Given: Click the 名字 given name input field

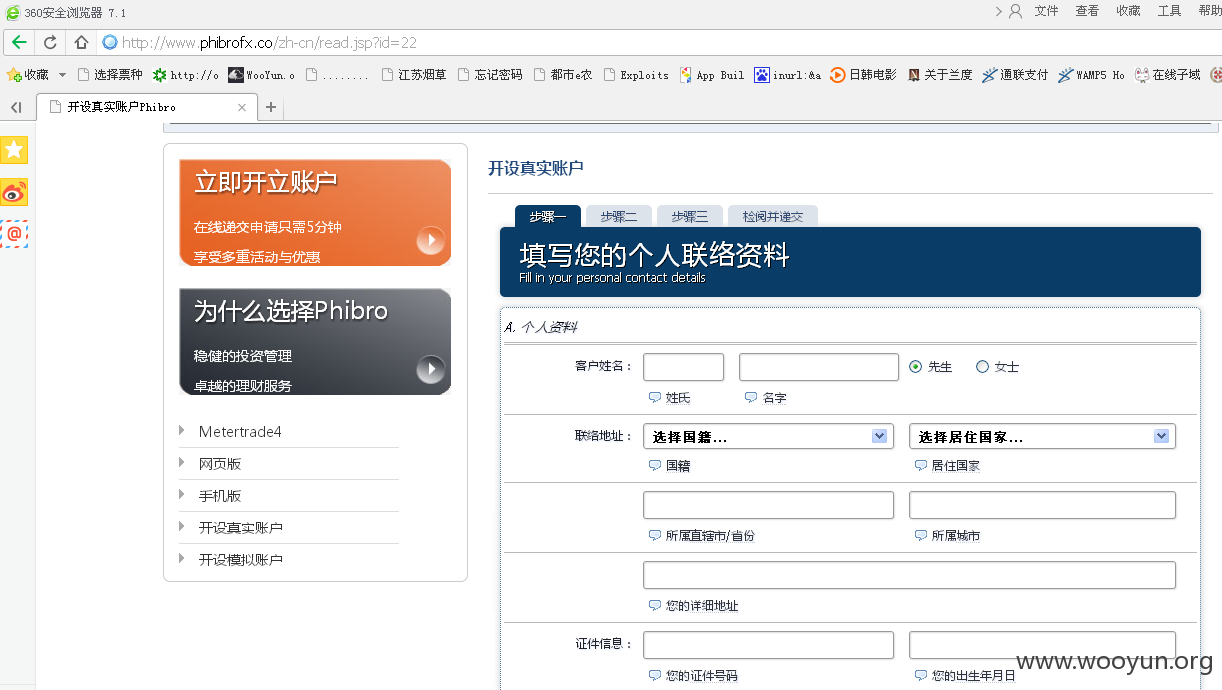Looking at the screenshot, I should pyautogui.click(x=819, y=367).
